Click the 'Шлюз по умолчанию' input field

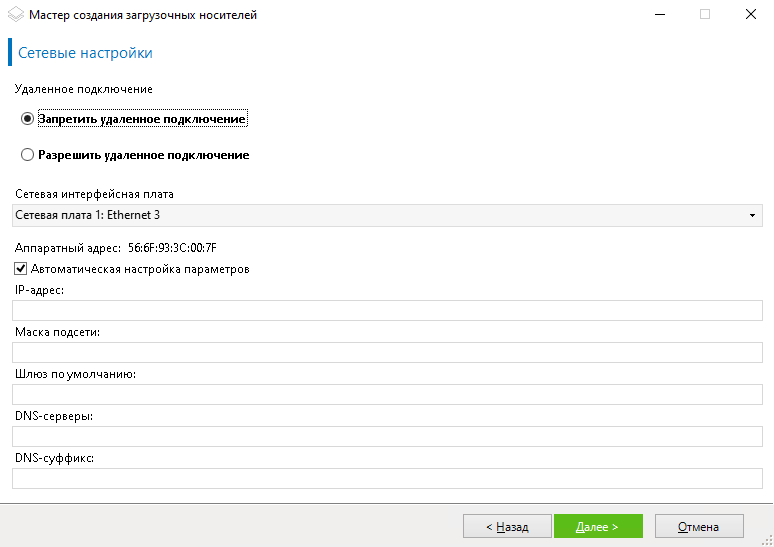coord(387,394)
